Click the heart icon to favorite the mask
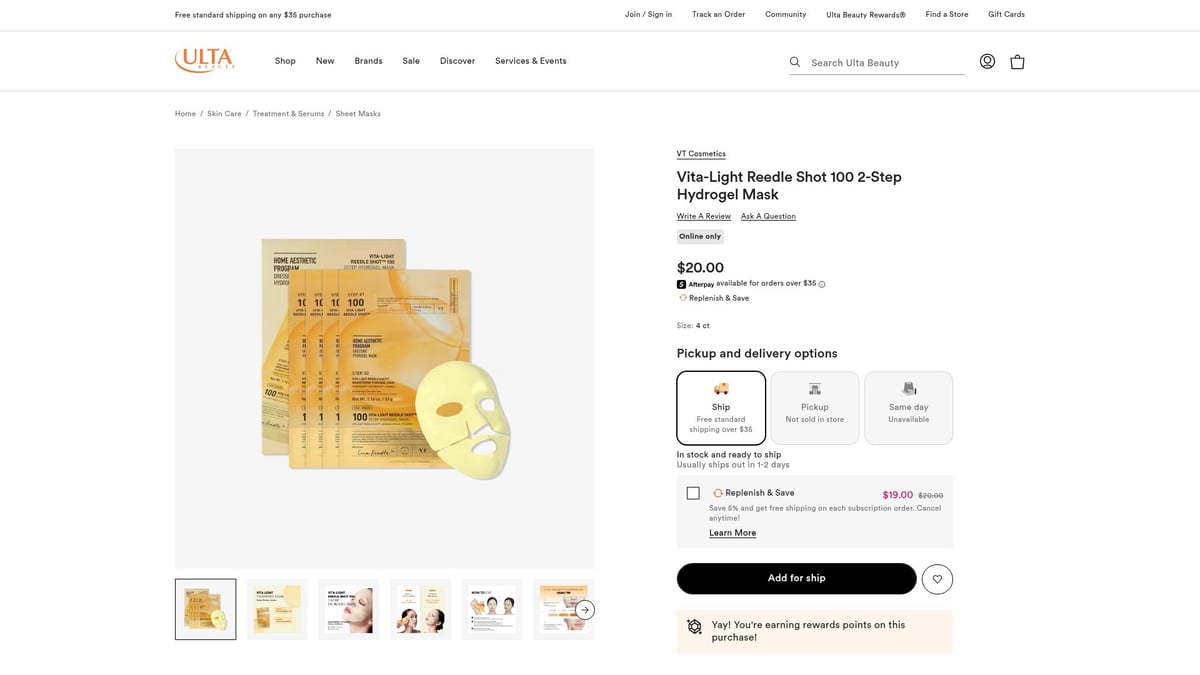Image resolution: width=1200 pixels, height=675 pixels. pyautogui.click(x=937, y=578)
